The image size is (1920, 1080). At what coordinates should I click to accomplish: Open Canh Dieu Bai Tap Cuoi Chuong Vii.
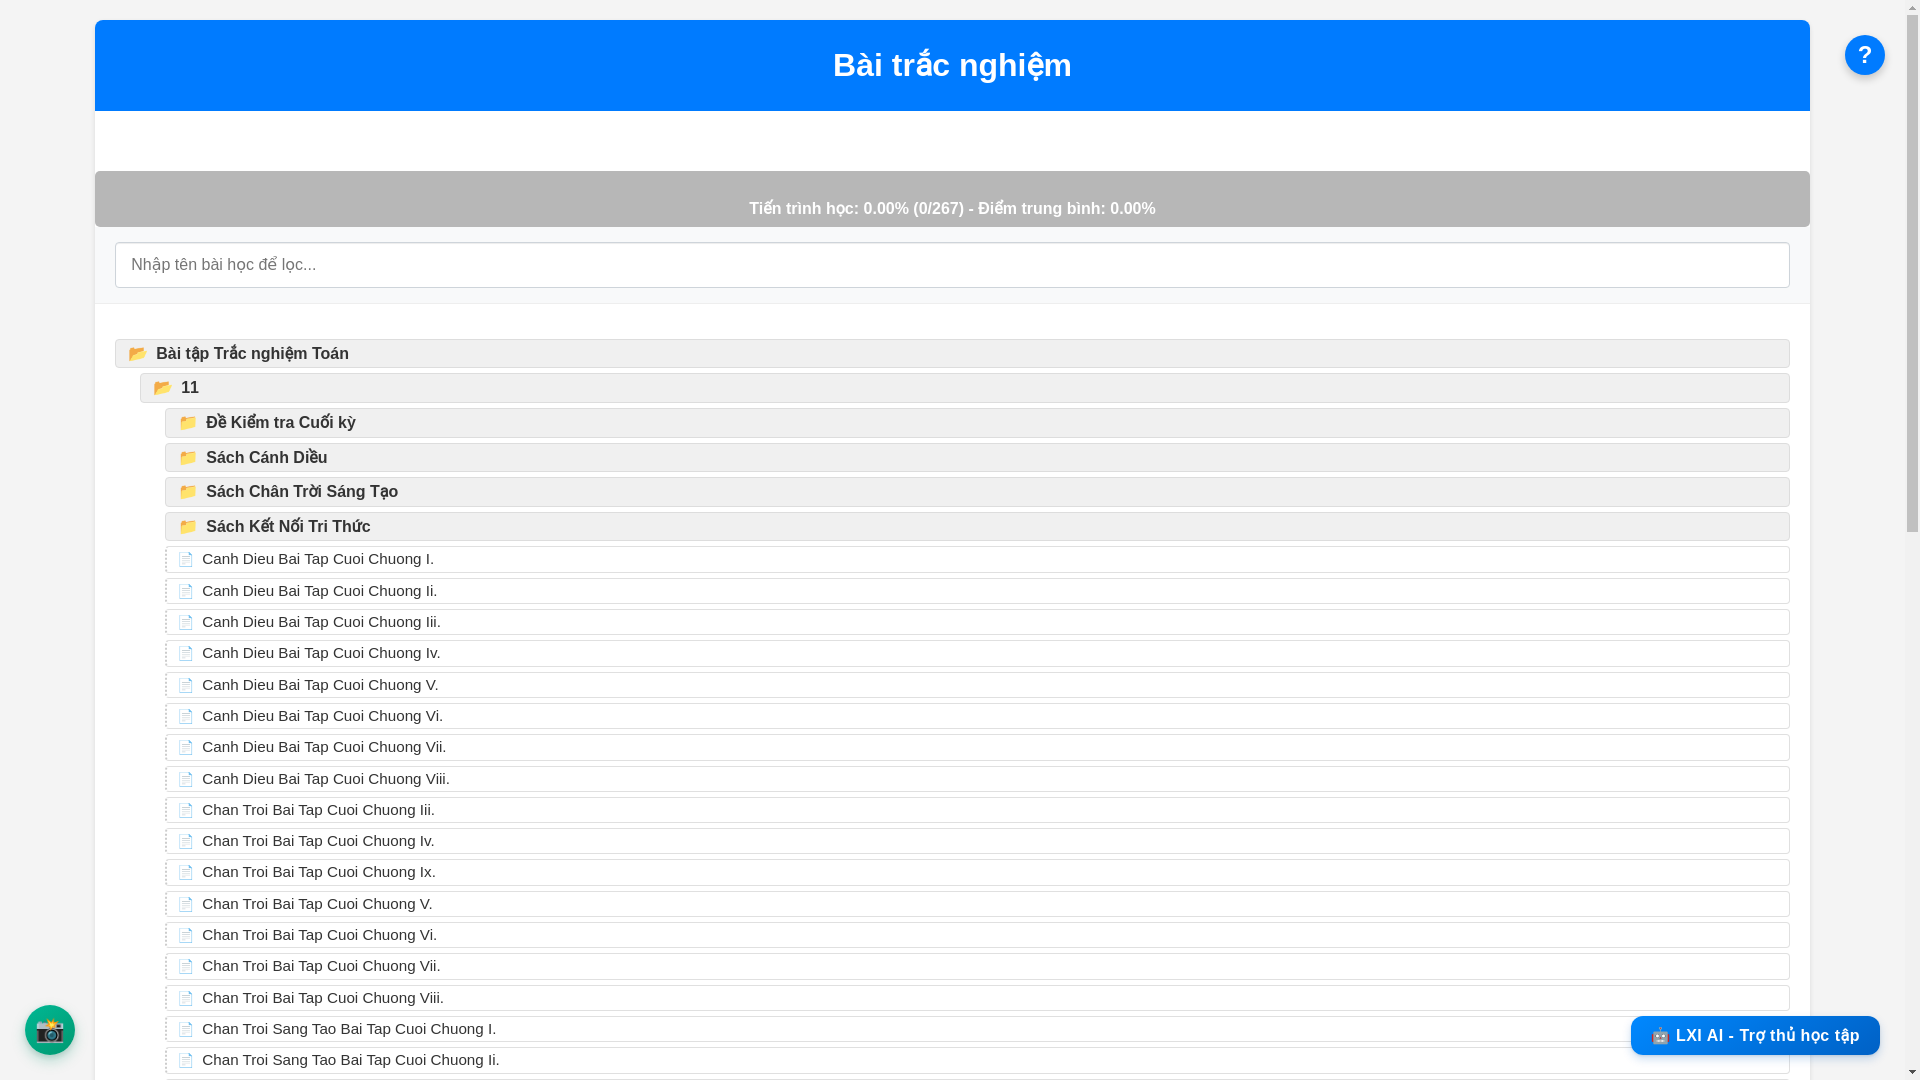(977, 747)
